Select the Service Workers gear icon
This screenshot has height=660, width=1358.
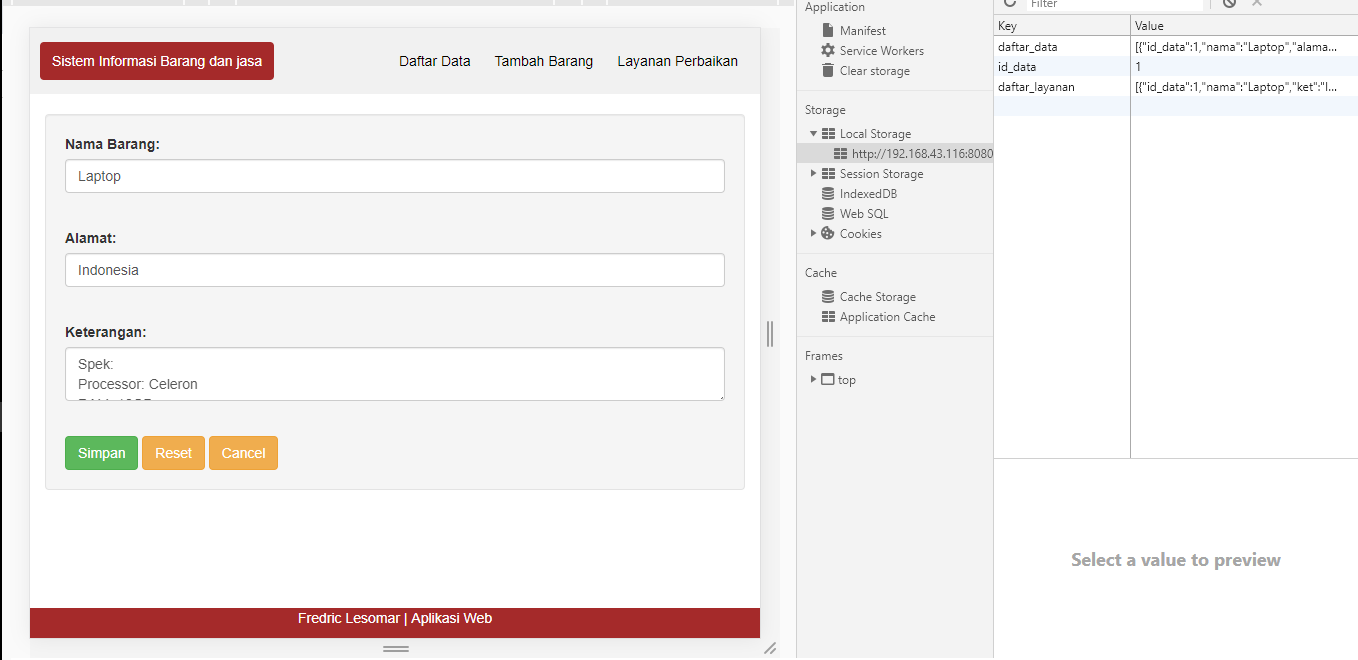(x=828, y=50)
